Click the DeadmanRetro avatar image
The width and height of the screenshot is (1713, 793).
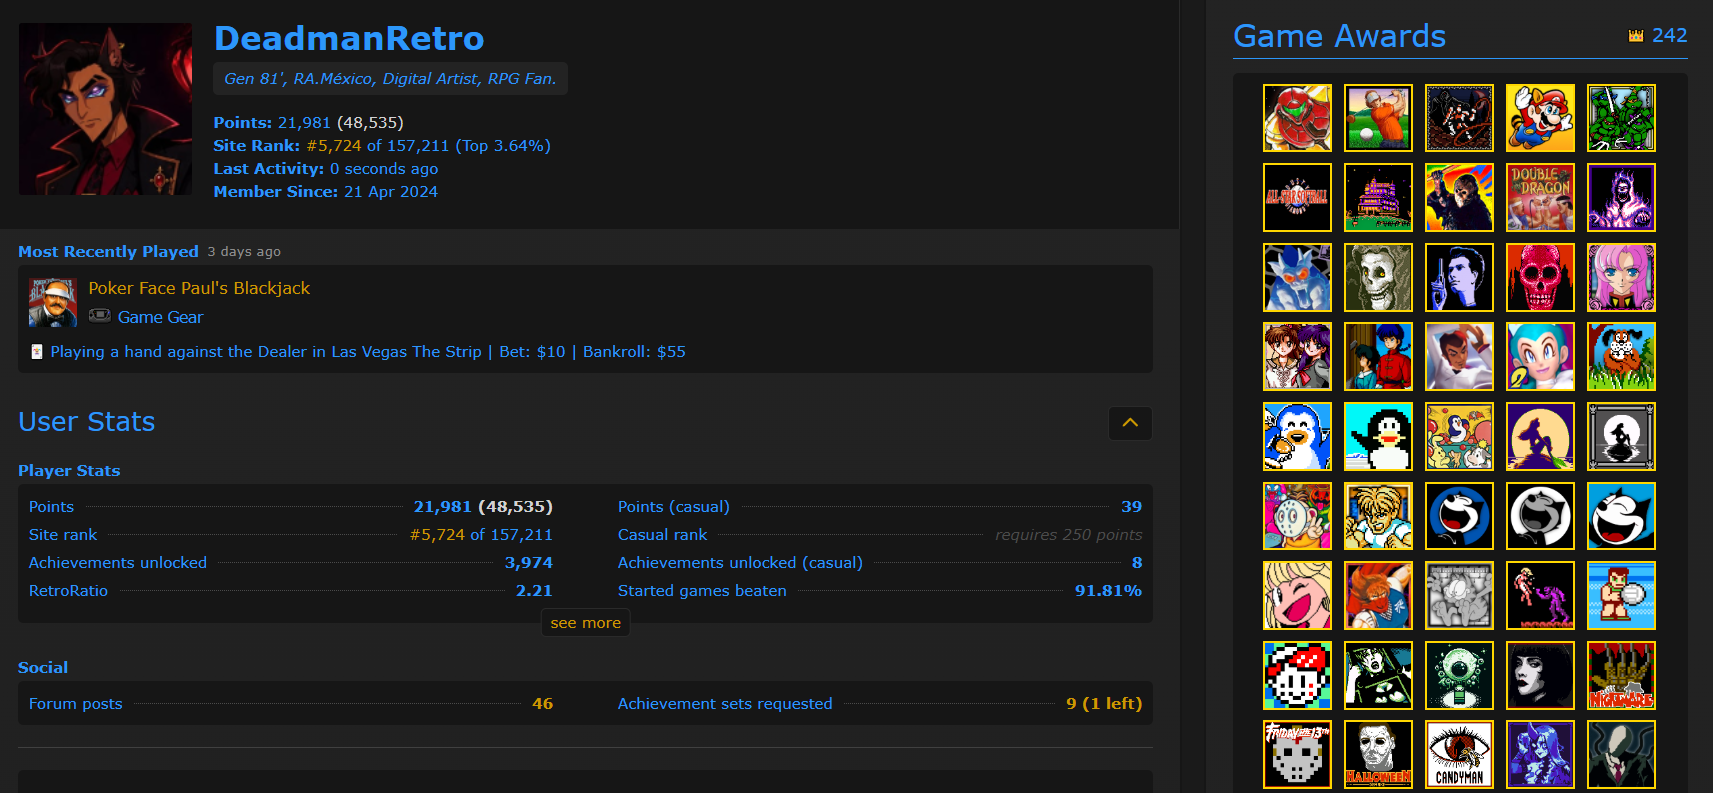[105, 109]
